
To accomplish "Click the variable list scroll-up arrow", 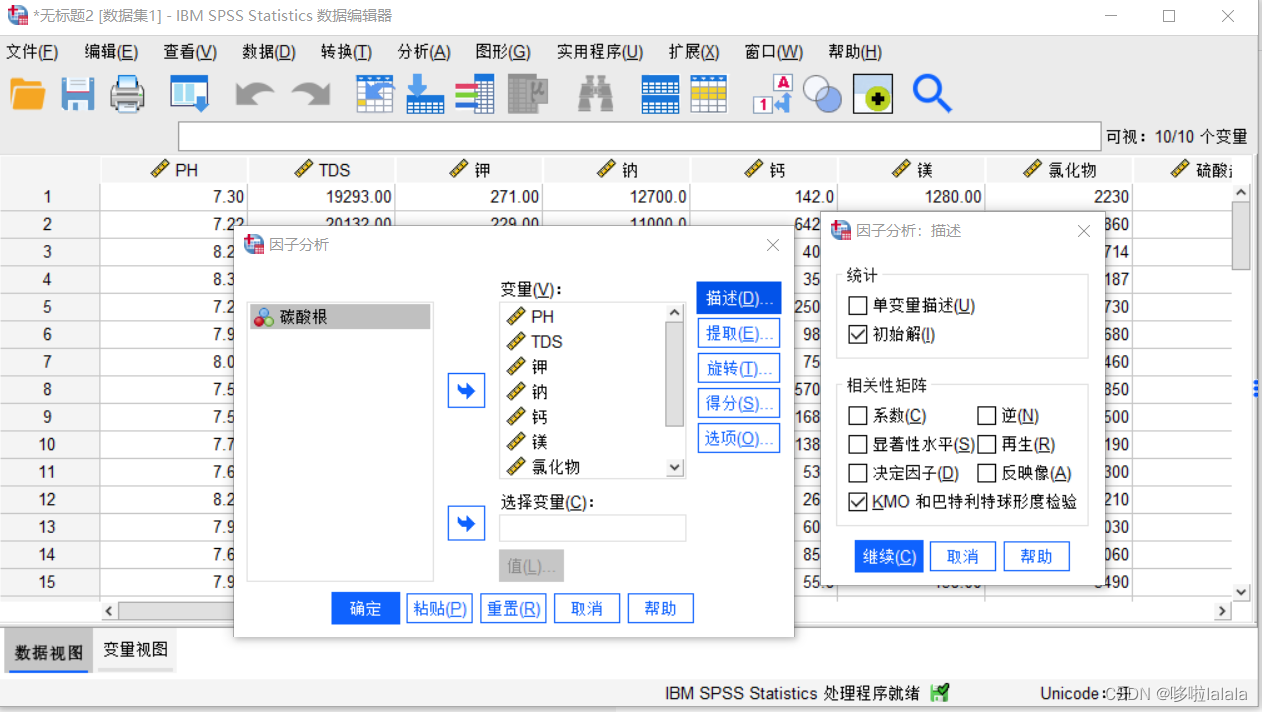I will [x=675, y=313].
